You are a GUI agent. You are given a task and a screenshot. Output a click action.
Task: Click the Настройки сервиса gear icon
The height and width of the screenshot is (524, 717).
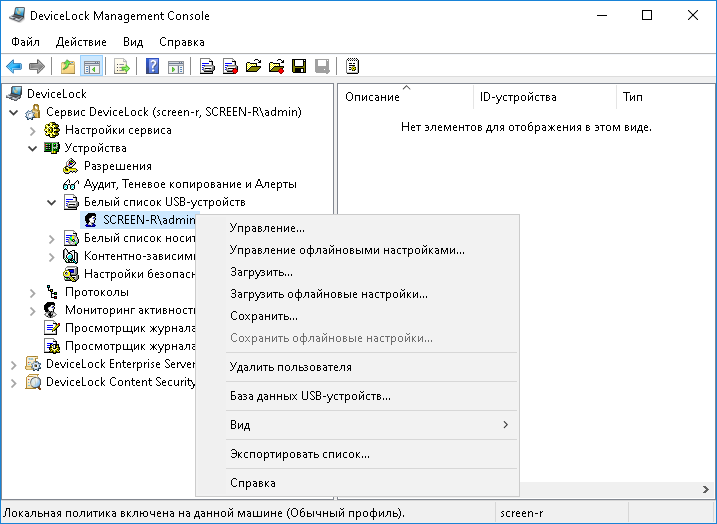(52, 130)
